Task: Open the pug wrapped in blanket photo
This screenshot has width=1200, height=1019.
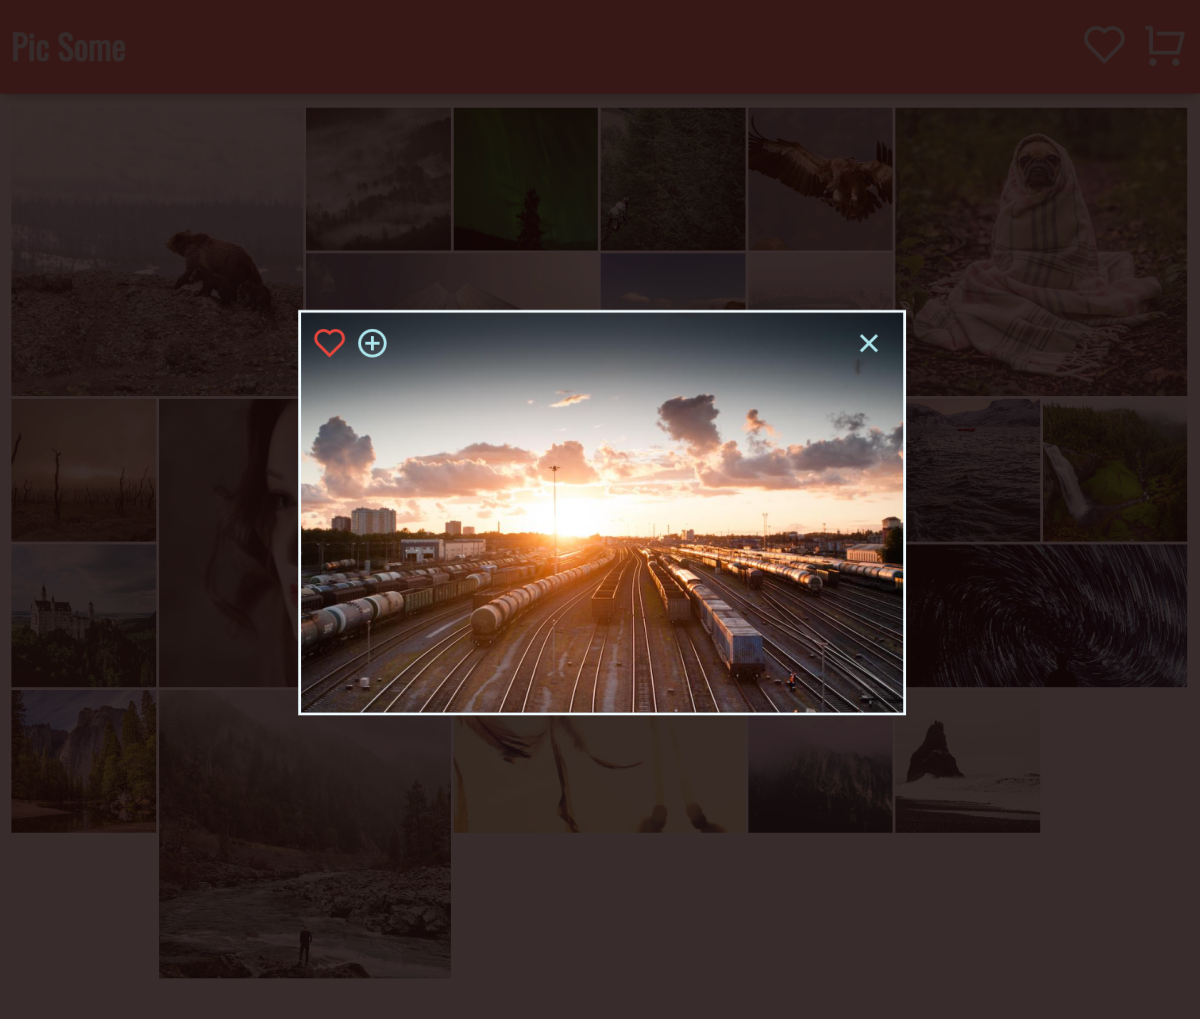Action: click(1040, 251)
